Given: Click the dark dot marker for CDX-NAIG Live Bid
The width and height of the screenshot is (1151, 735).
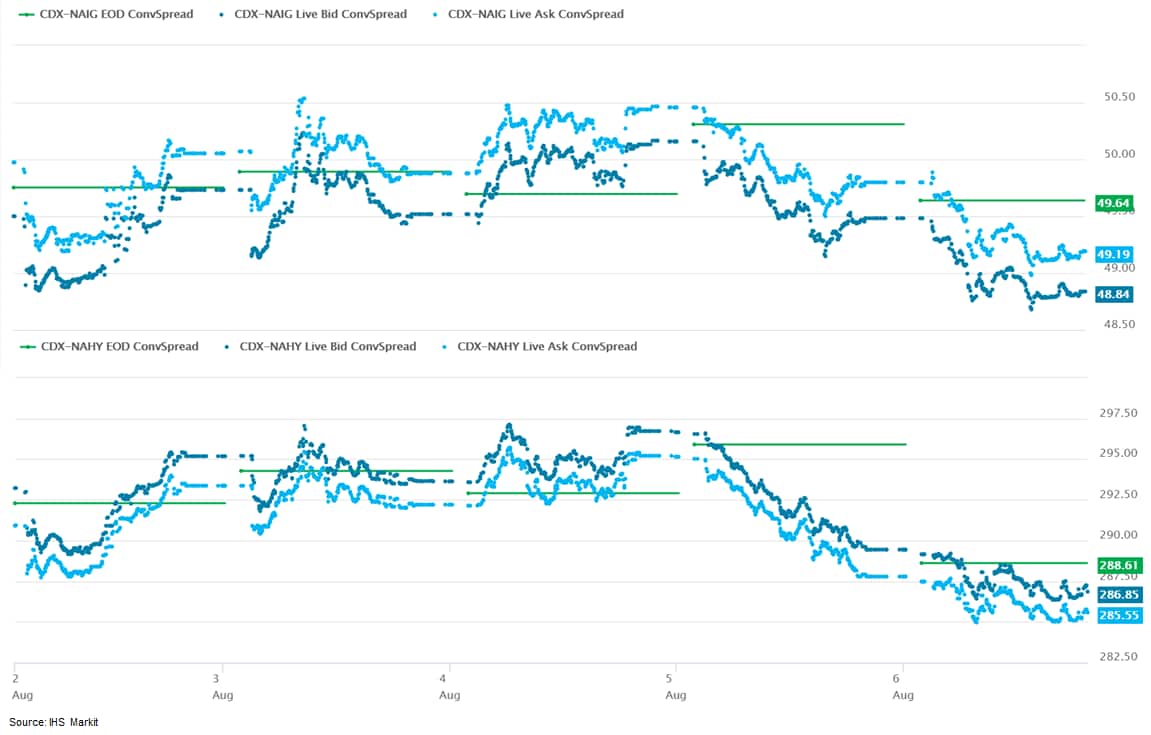Looking at the screenshot, I should click(217, 15).
